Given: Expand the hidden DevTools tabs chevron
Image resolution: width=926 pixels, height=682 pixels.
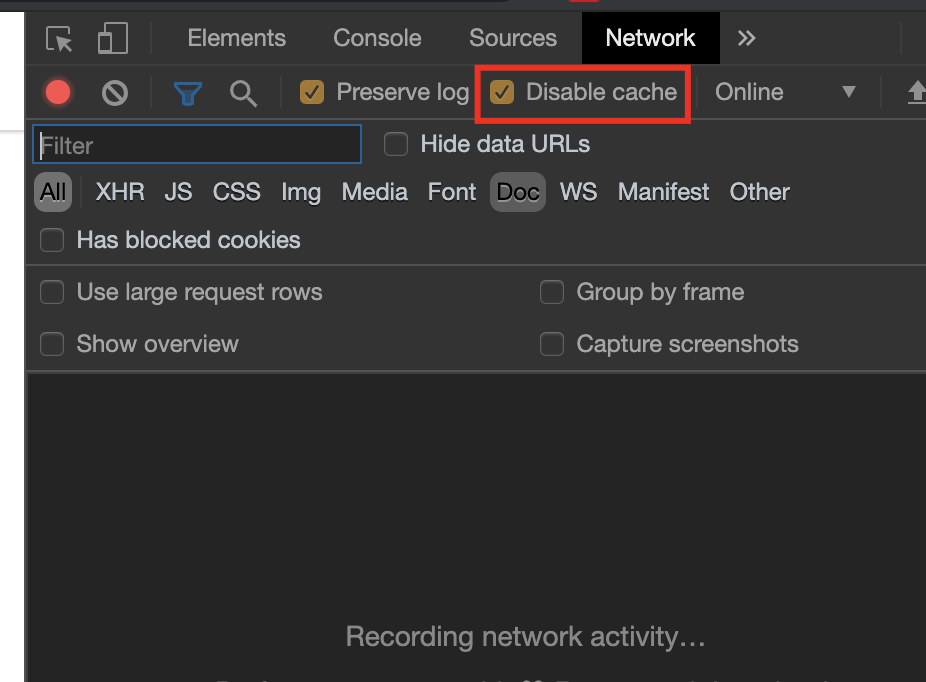Looking at the screenshot, I should (x=746, y=38).
